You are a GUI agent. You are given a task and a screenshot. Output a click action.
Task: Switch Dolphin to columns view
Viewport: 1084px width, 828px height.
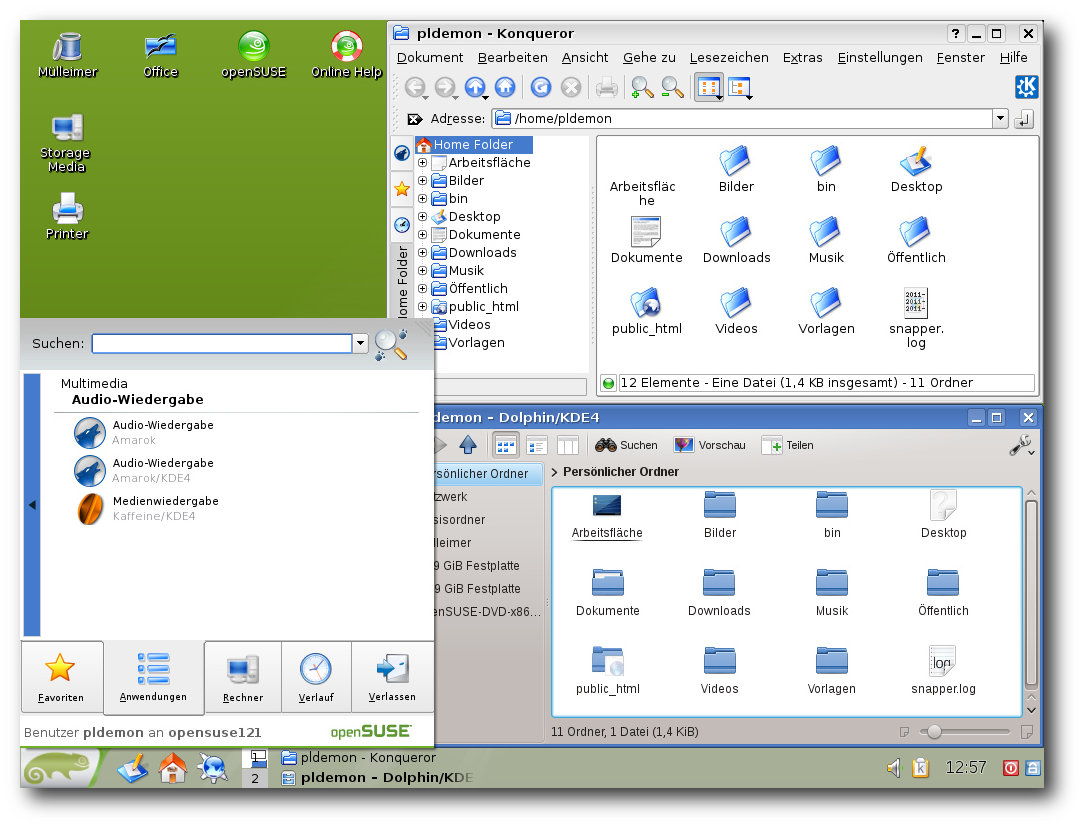[x=568, y=446]
